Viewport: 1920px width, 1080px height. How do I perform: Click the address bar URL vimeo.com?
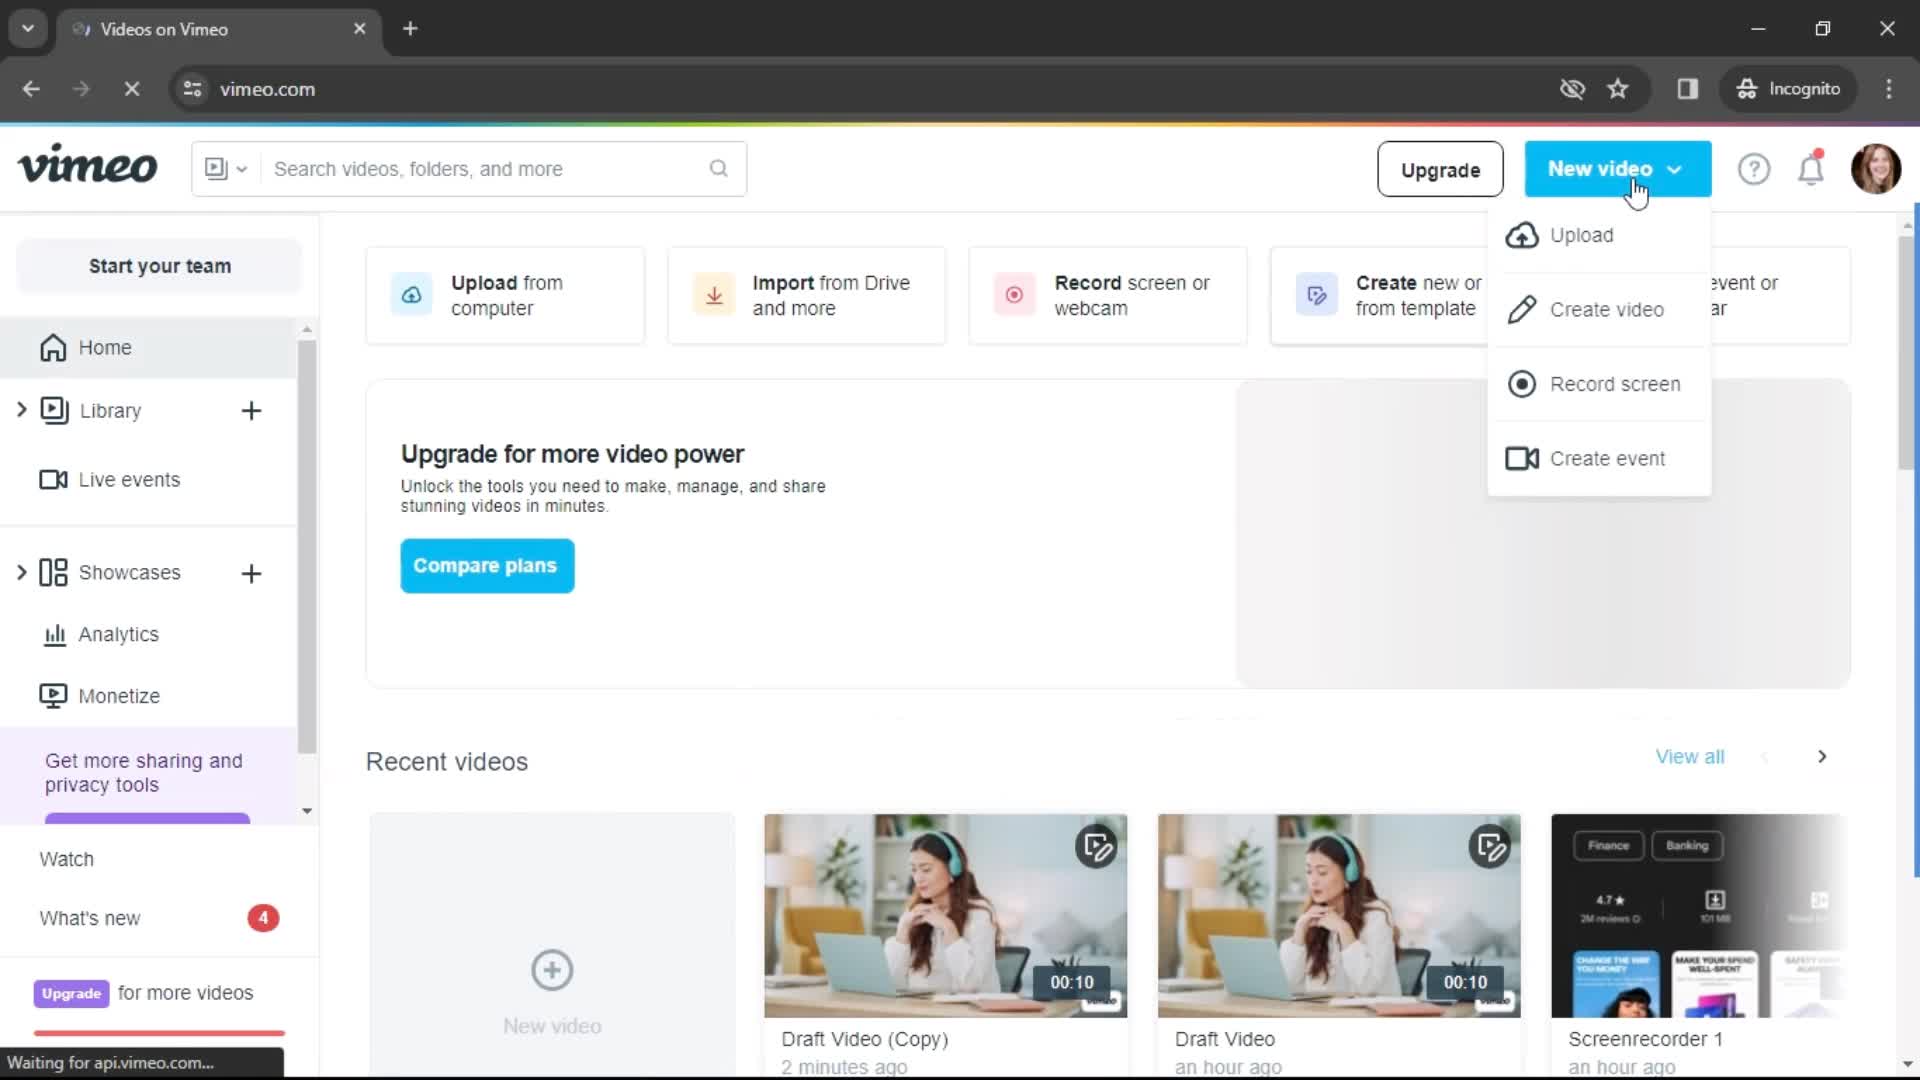267,89
